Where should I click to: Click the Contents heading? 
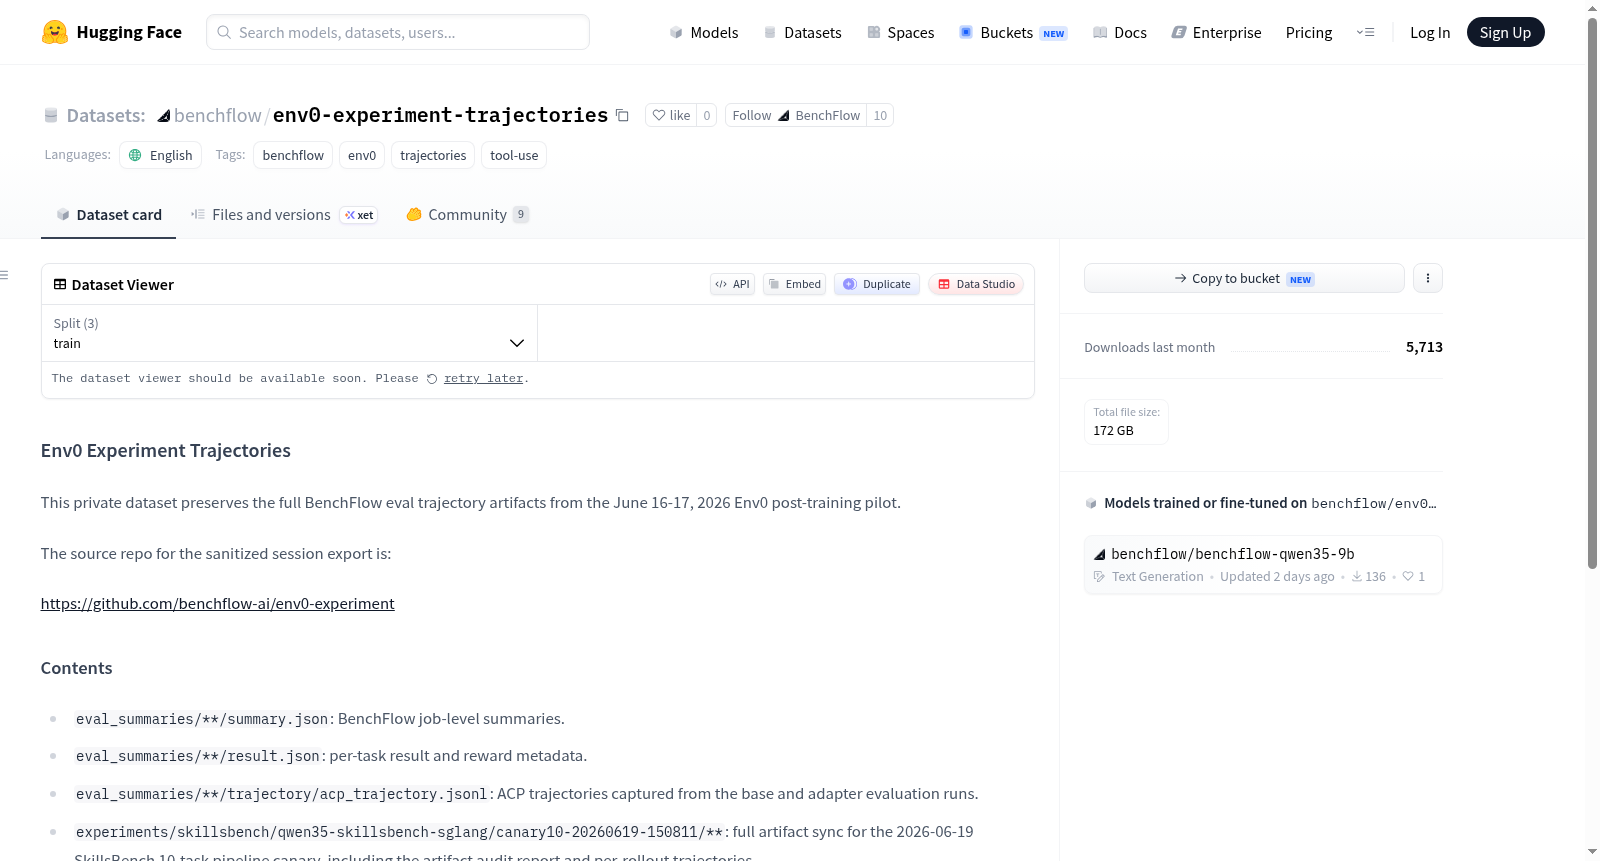point(77,668)
